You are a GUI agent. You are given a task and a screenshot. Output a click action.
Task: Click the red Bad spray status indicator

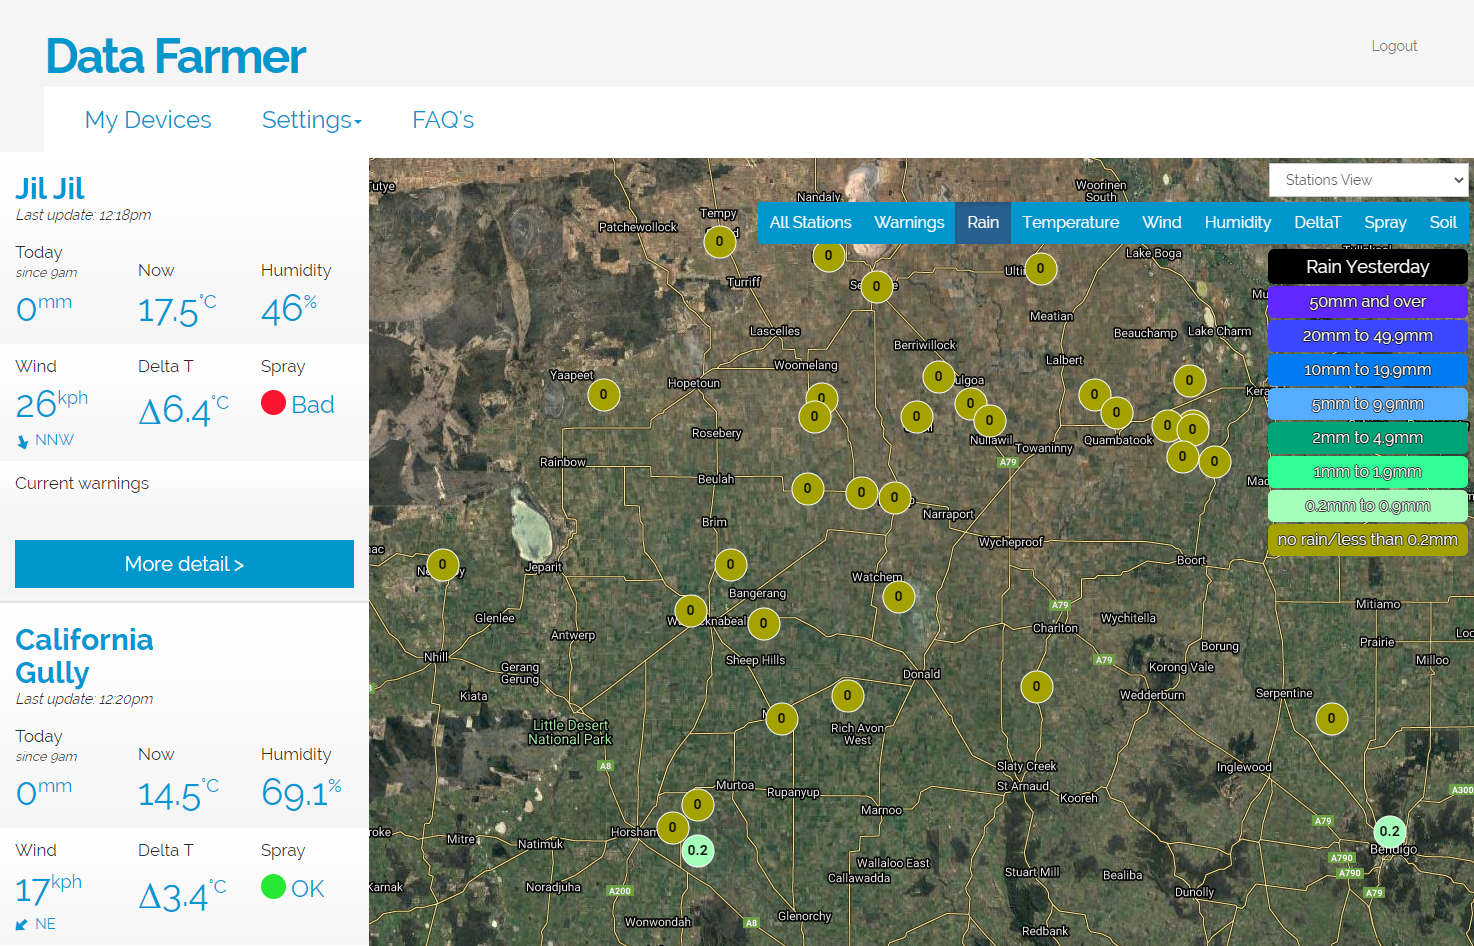pyautogui.click(x=274, y=403)
